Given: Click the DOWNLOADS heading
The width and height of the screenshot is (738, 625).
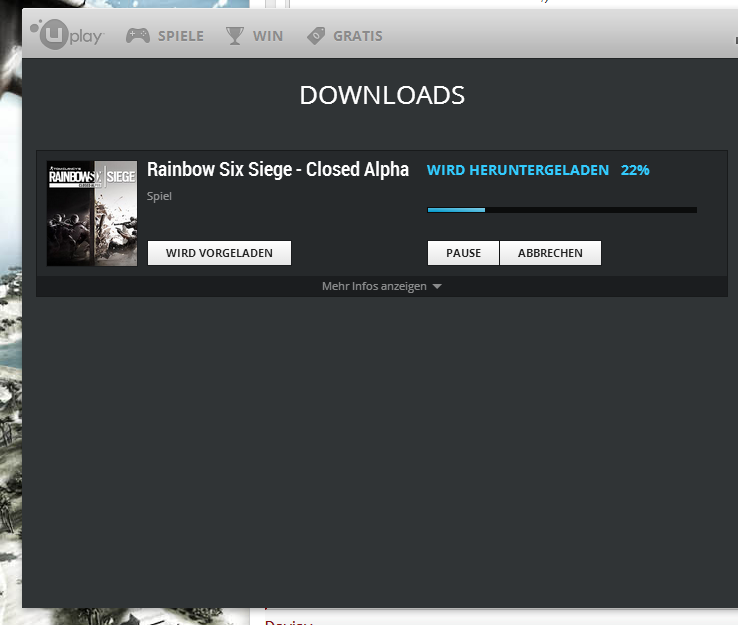Looking at the screenshot, I should click(x=382, y=95).
